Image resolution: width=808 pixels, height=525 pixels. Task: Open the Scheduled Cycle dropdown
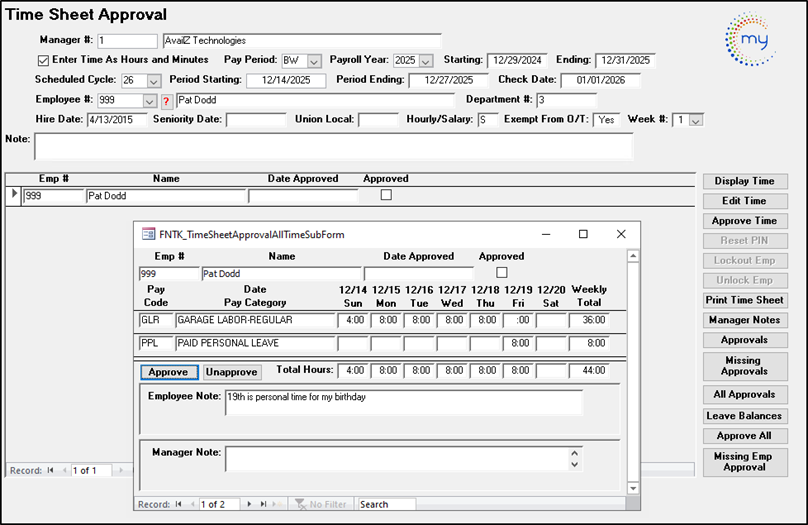[x=154, y=81]
